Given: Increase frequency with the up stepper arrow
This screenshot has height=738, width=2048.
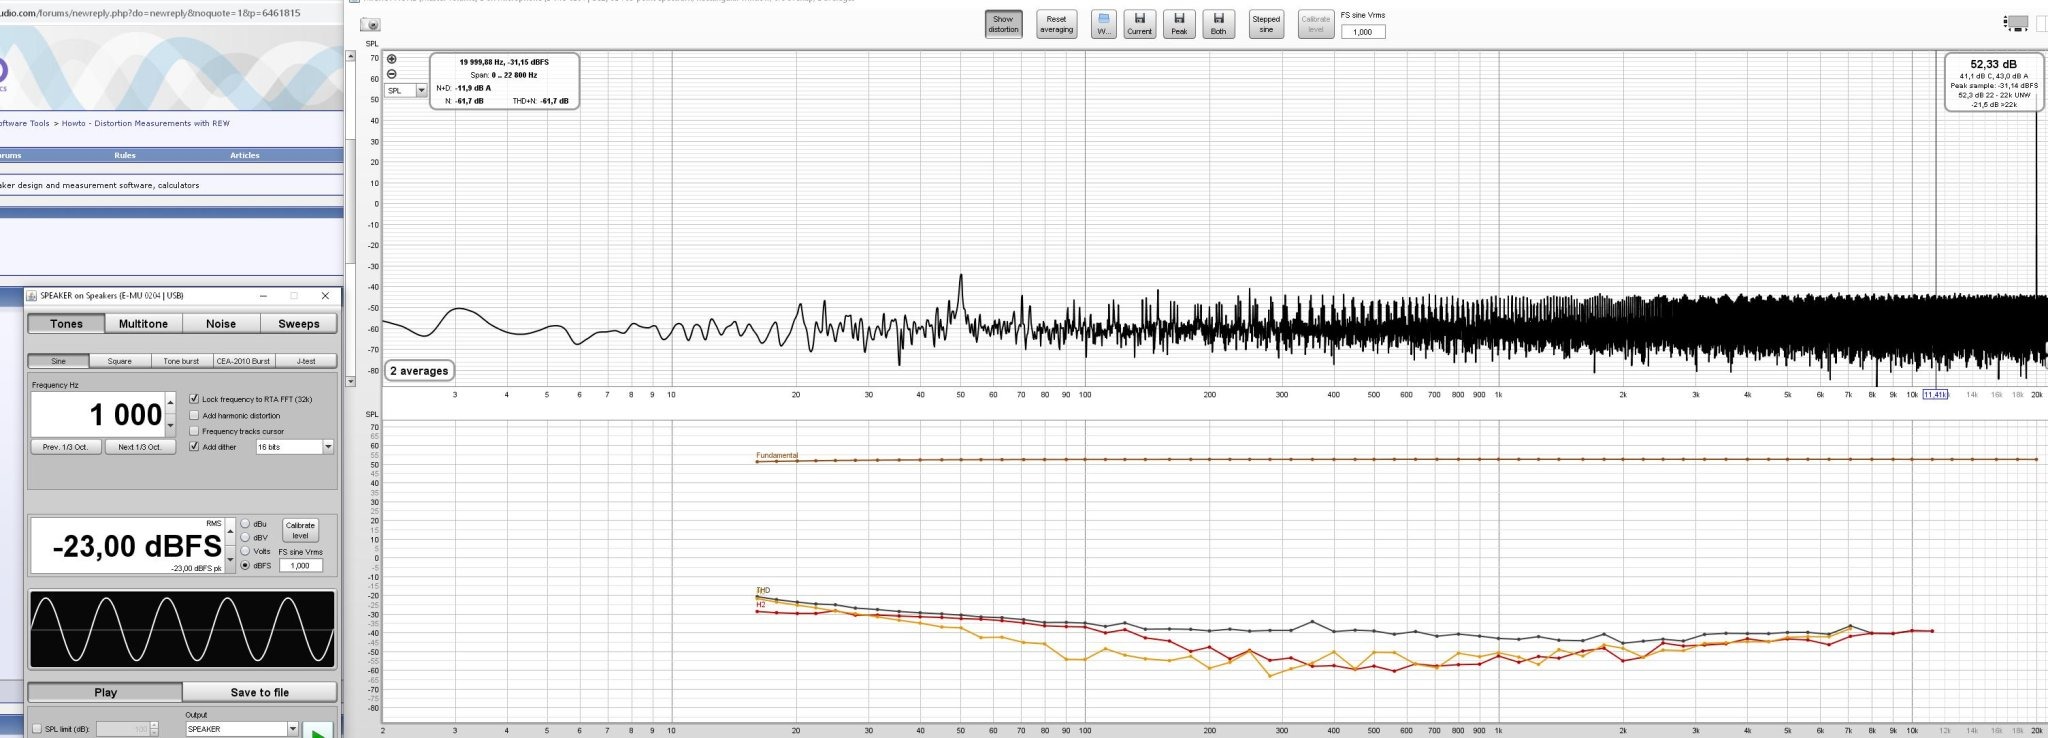Looking at the screenshot, I should (170, 402).
